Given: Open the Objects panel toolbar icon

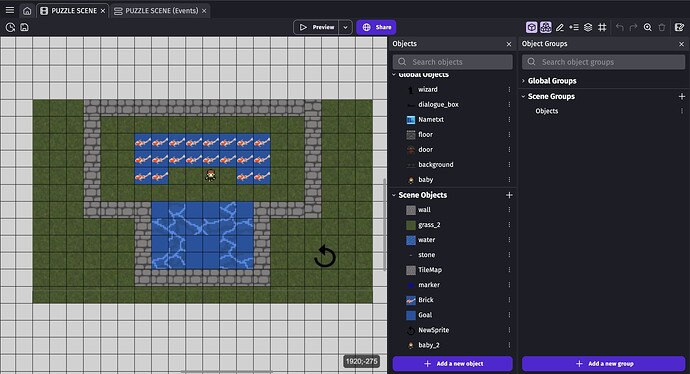Looking at the screenshot, I should (x=532, y=27).
